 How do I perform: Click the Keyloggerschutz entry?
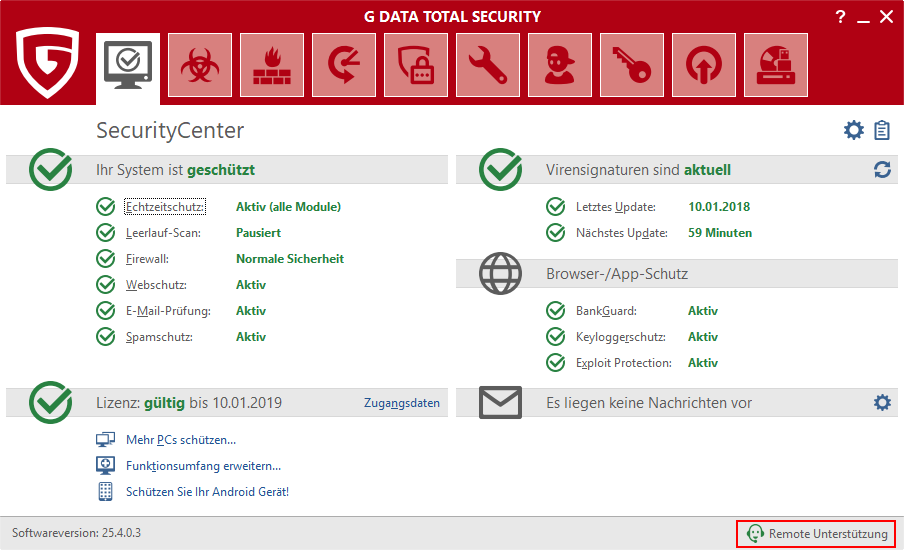point(620,337)
